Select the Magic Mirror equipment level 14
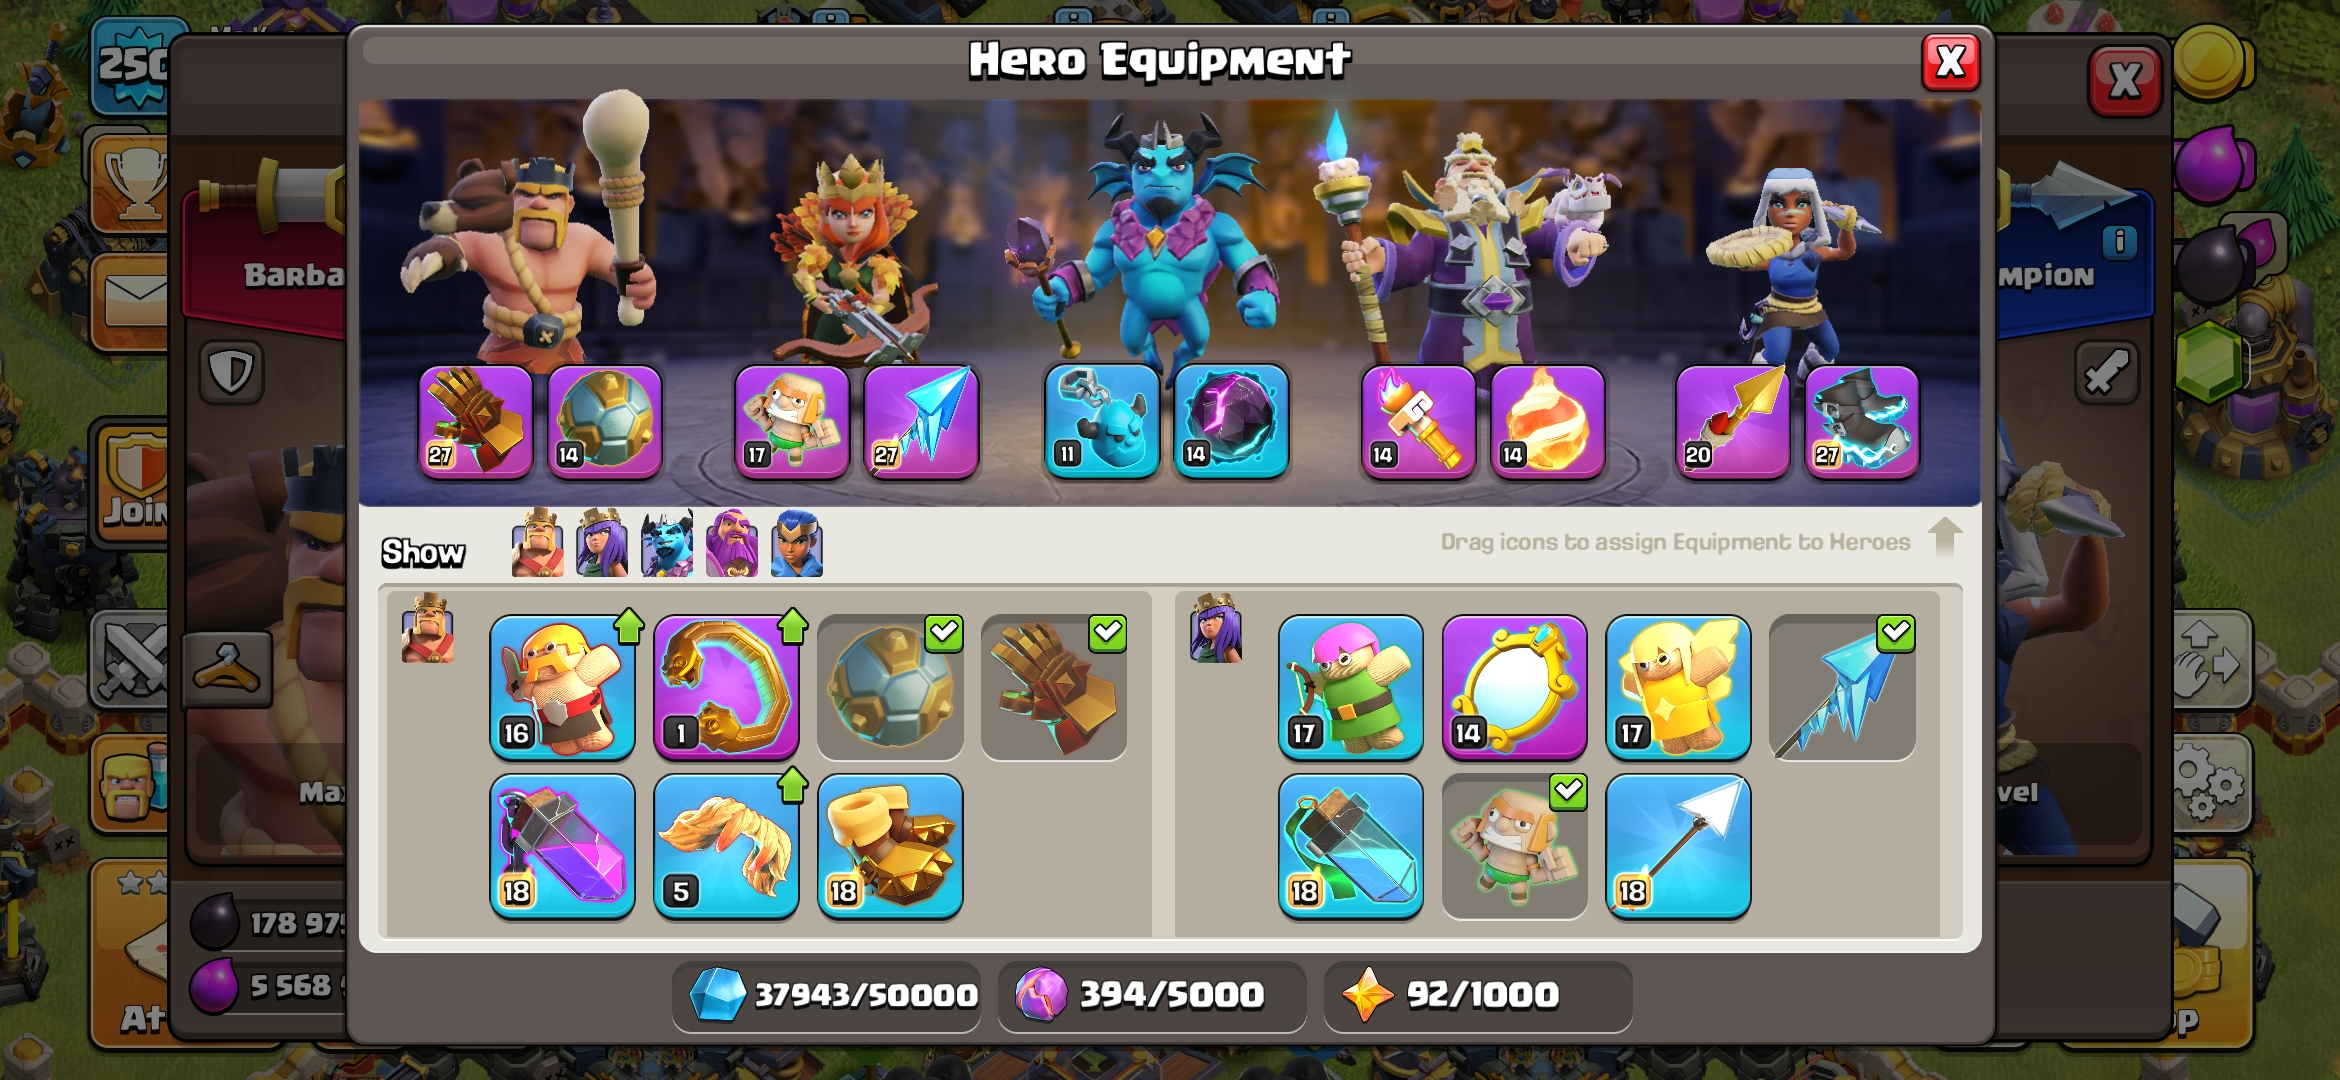The width and height of the screenshot is (2340, 1080). click(x=1514, y=687)
